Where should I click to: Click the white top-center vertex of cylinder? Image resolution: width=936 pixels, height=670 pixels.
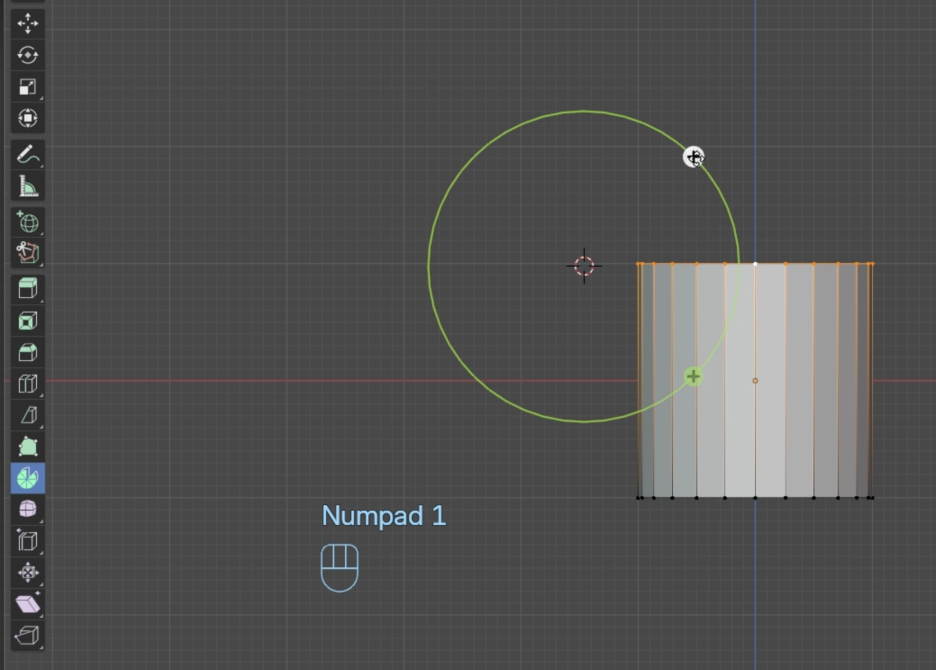click(755, 263)
